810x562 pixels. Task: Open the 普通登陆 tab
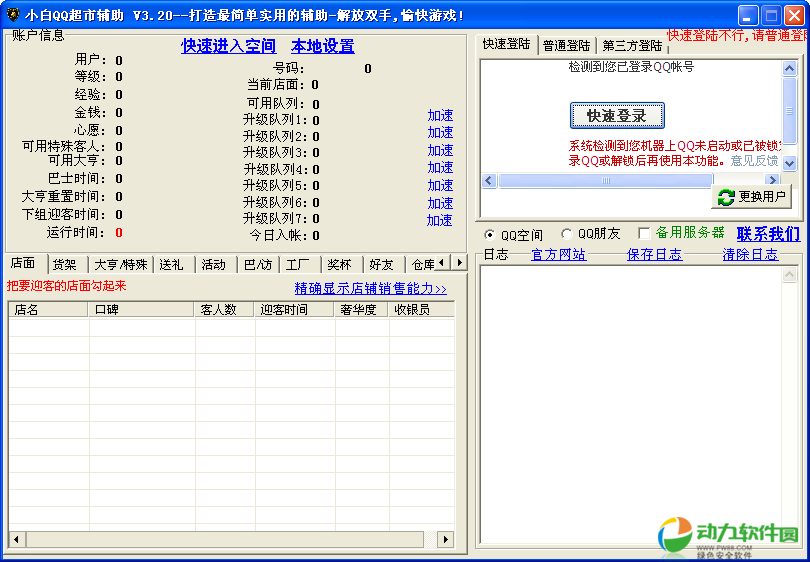coord(567,46)
